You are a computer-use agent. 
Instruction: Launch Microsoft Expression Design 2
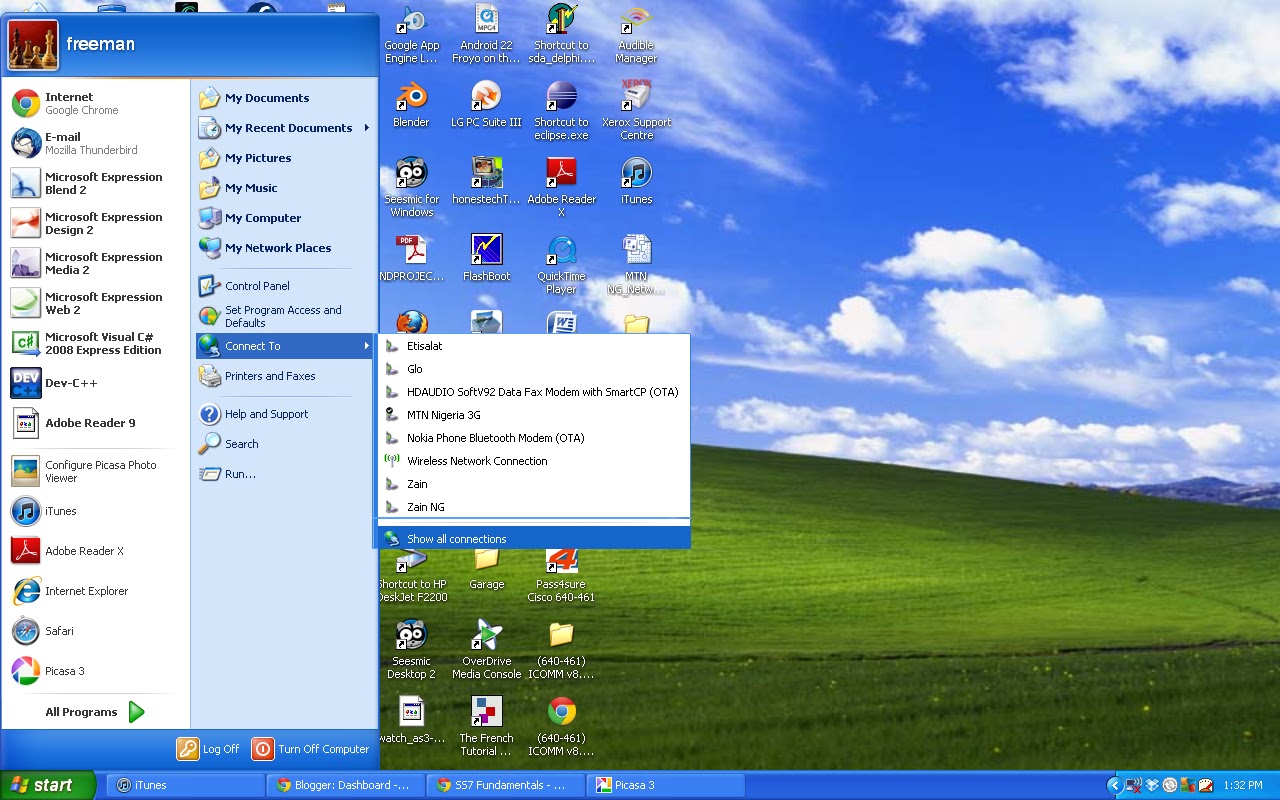(x=95, y=223)
